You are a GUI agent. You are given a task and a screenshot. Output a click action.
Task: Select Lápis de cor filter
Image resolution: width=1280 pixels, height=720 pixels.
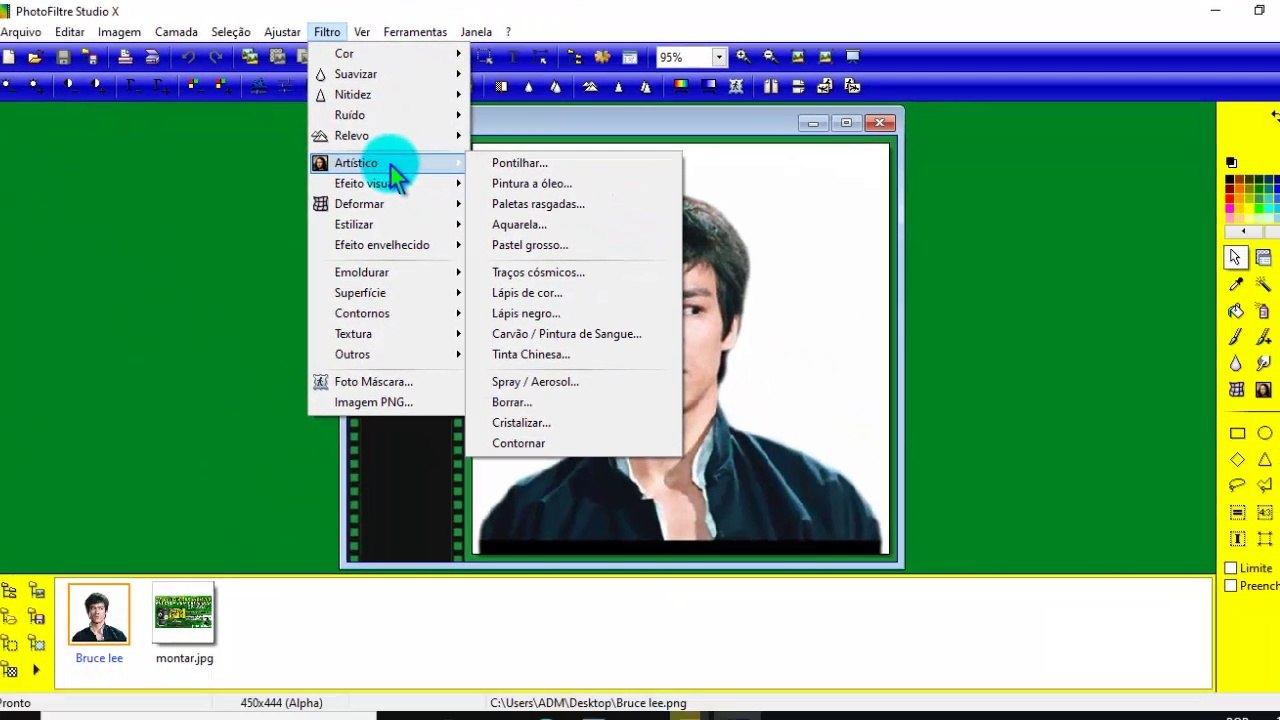click(574, 293)
